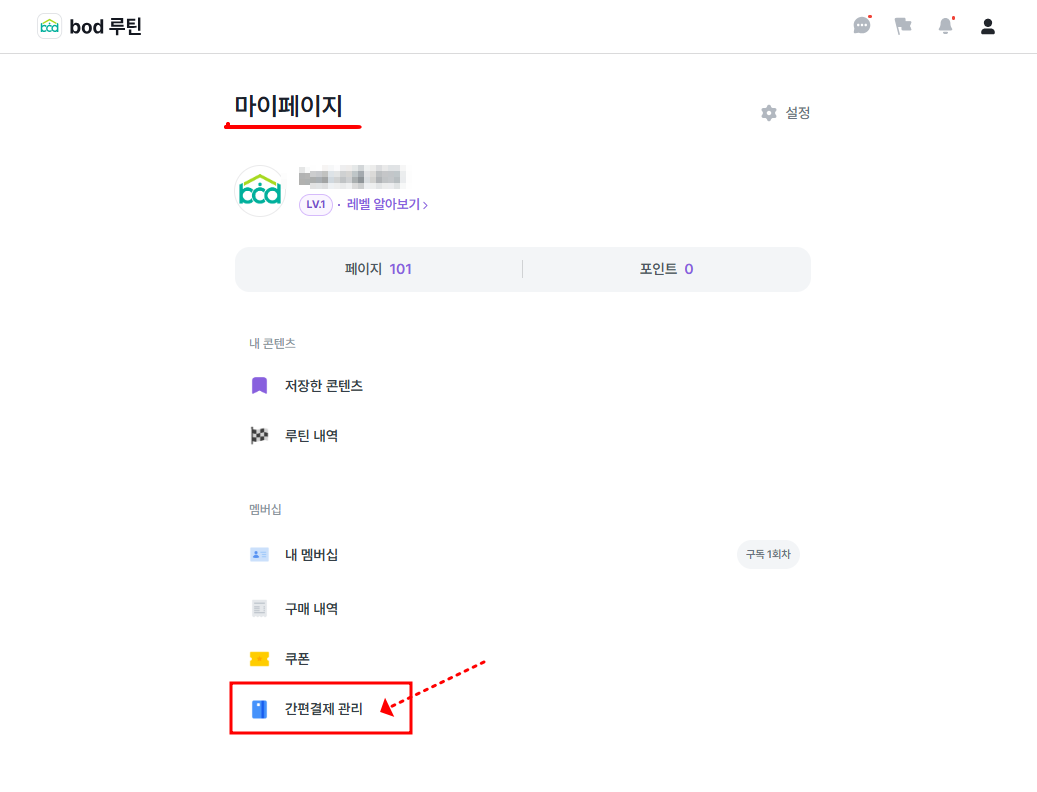Image resolution: width=1037 pixels, height=792 pixels.
Task: Click the flag icon in header
Action: [x=903, y=26]
